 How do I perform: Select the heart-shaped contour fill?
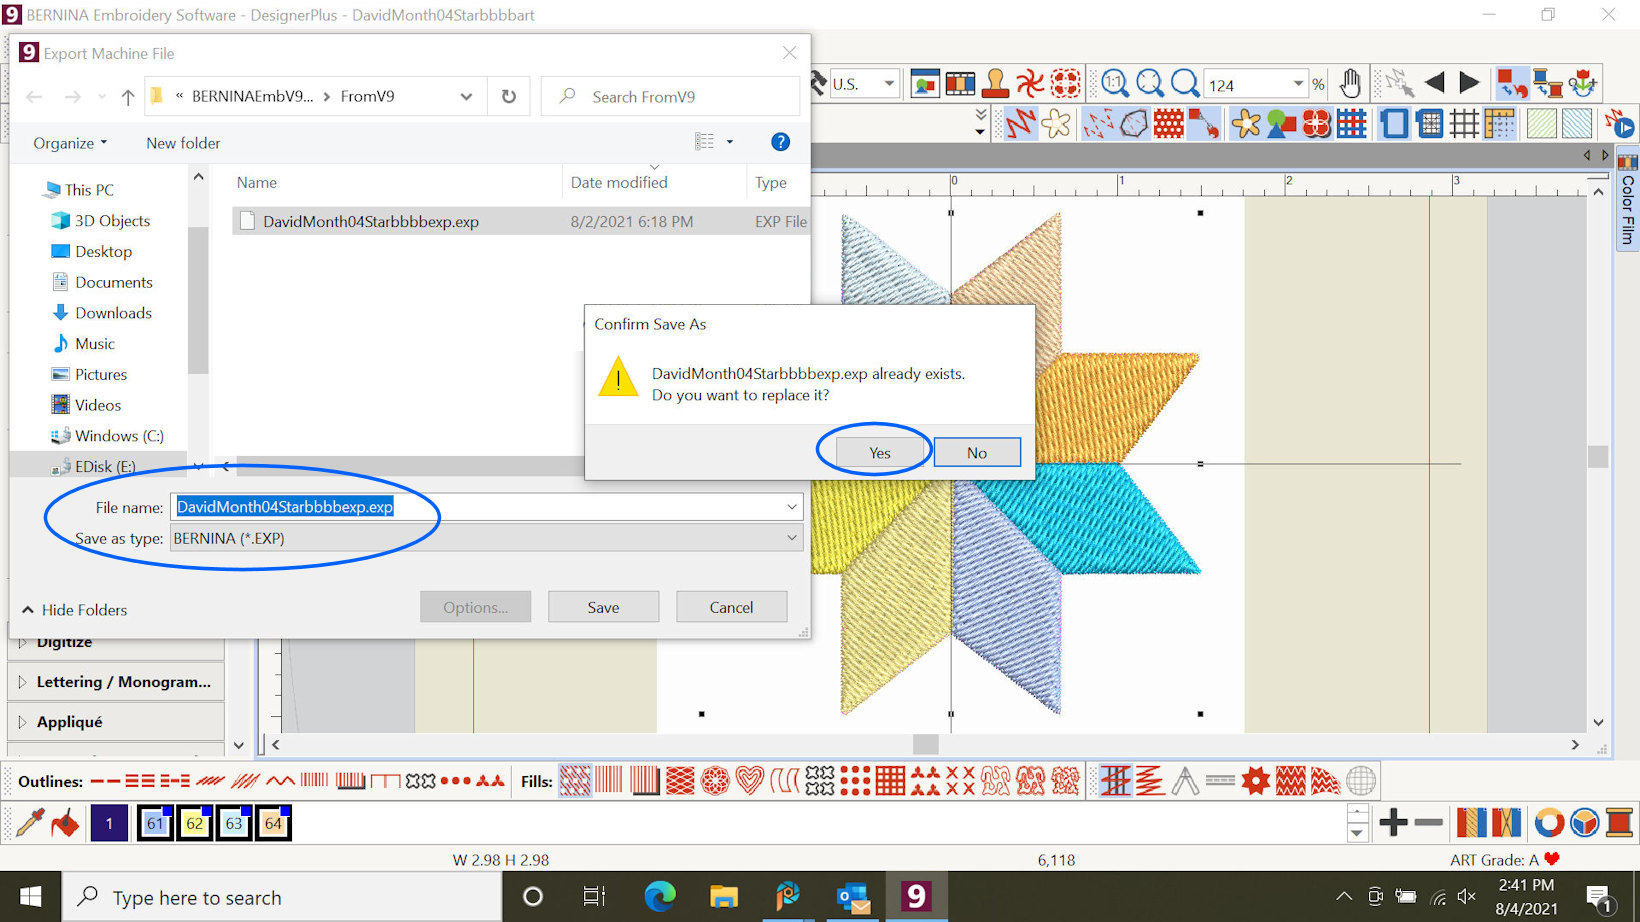[x=750, y=781]
